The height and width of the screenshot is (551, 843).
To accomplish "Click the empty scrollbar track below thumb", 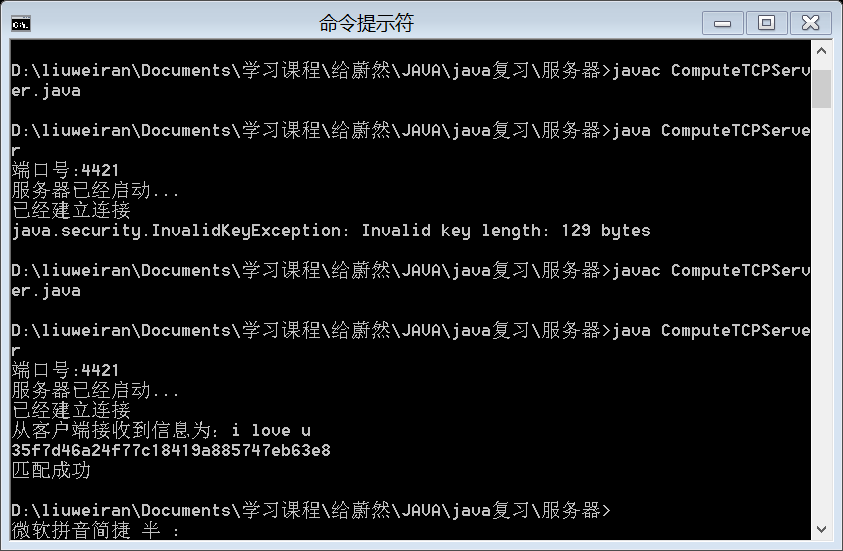I will (x=821, y=314).
